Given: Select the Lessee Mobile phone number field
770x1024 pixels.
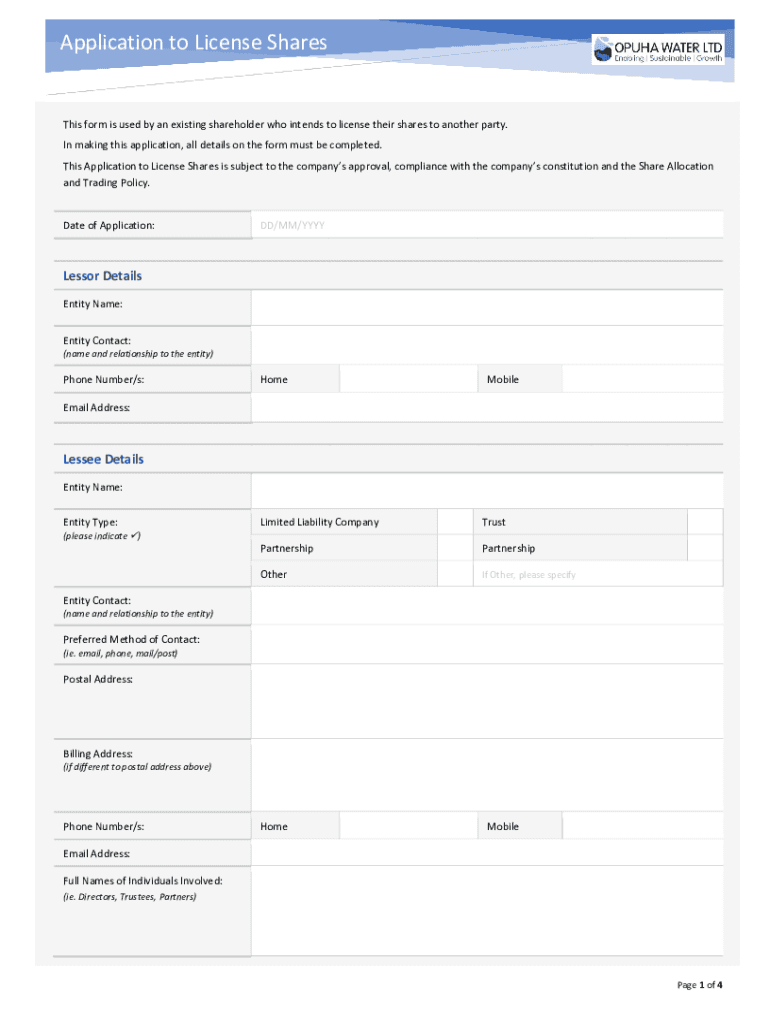Looking at the screenshot, I should (x=641, y=827).
